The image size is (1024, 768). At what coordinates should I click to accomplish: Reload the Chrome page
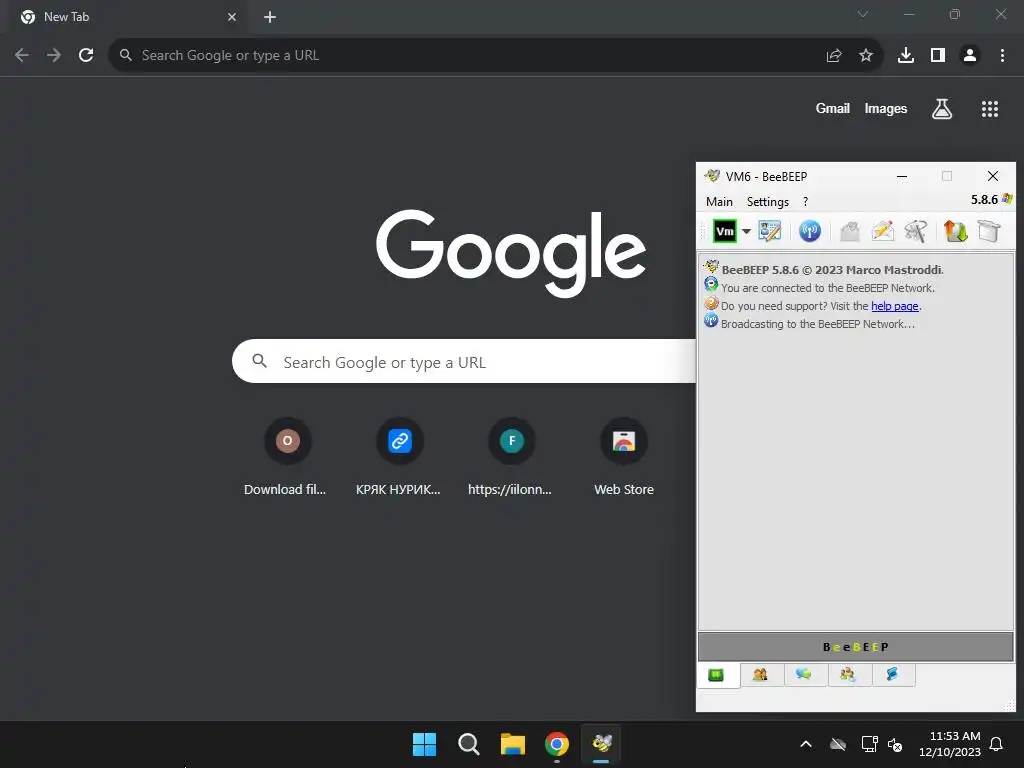point(86,56)
